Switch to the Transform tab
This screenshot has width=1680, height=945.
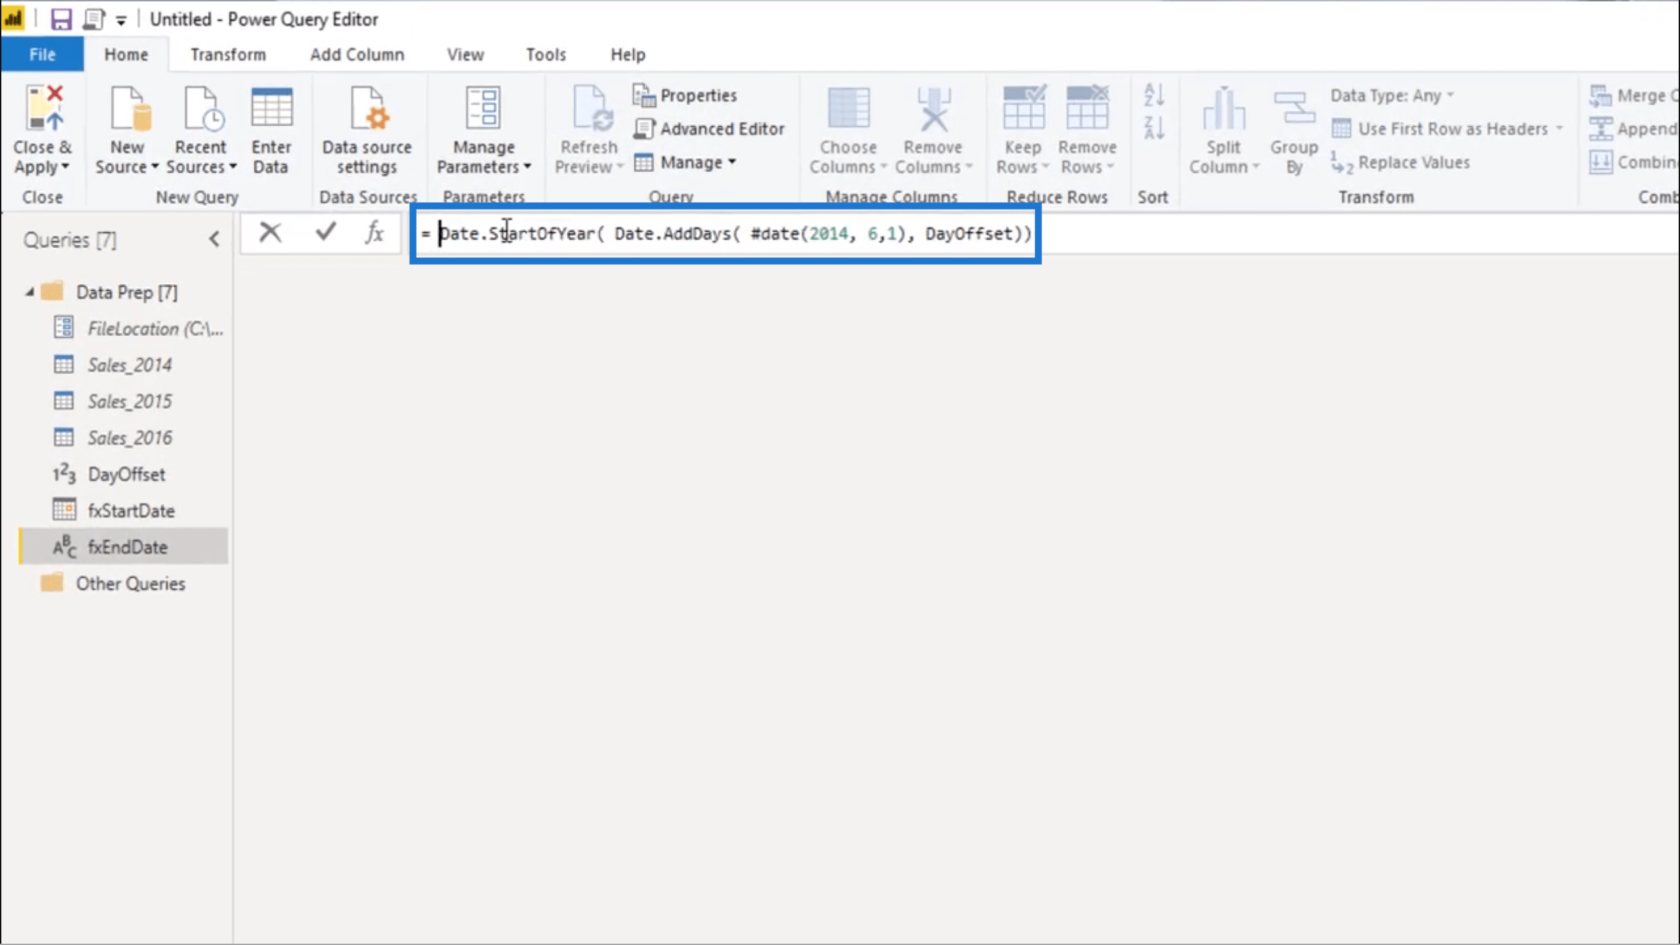click(x=228, y=54)
